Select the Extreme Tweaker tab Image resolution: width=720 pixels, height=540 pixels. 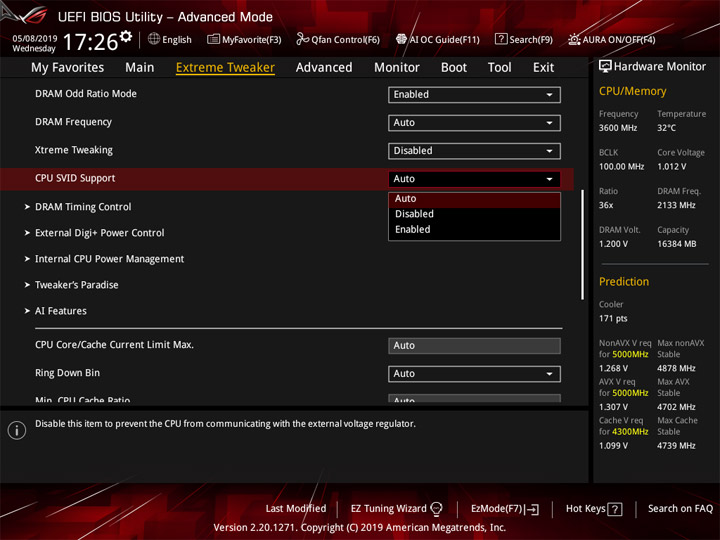pos(225,68)
